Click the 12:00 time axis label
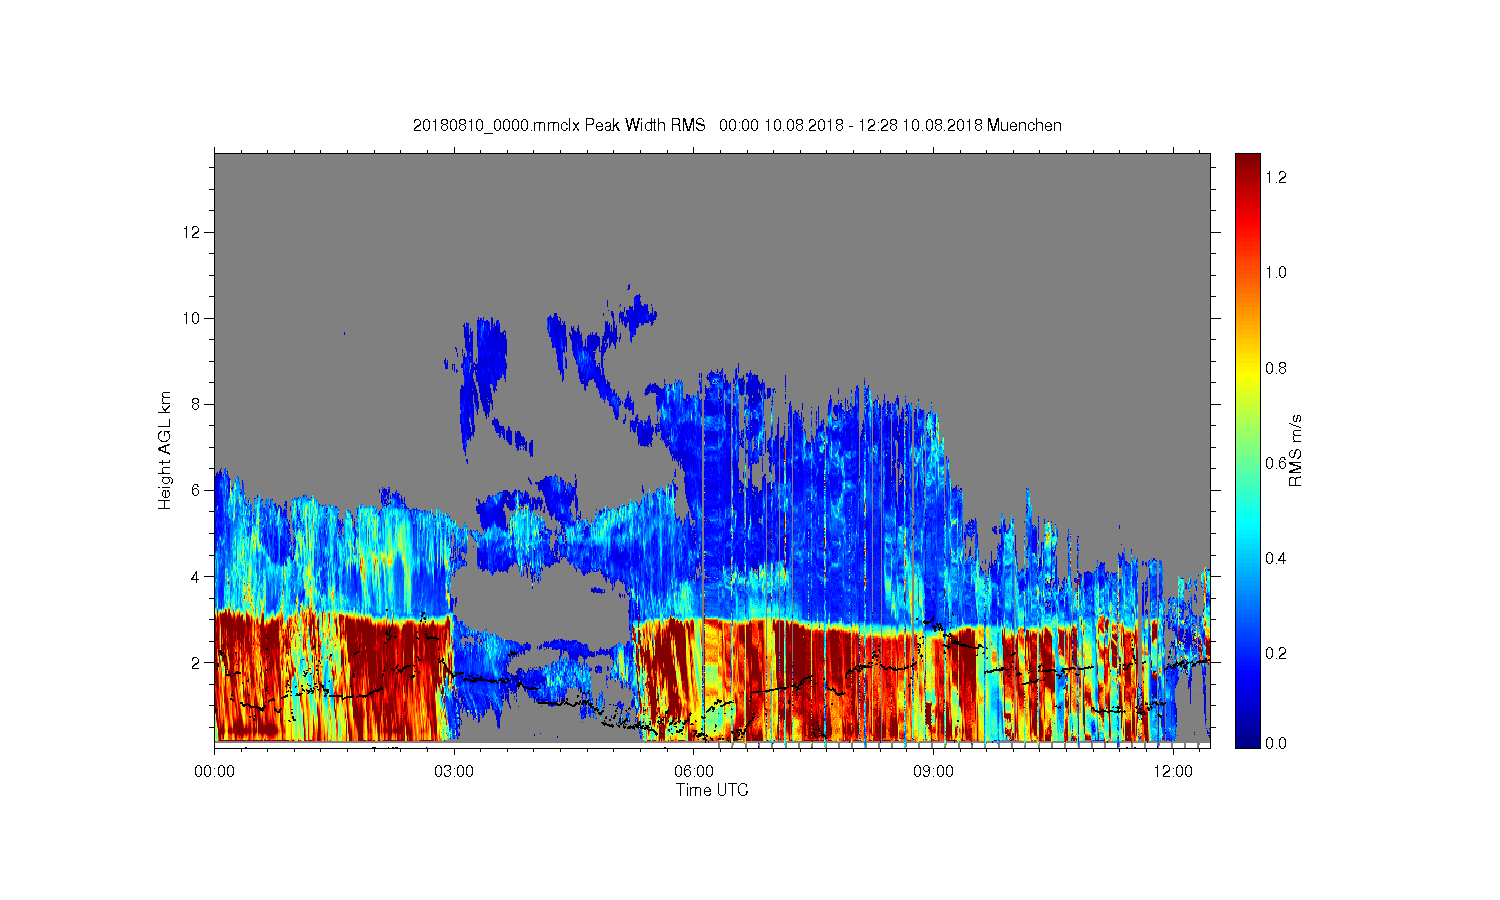Screen dimensions: 1500x900 [x=1173, y=772]
